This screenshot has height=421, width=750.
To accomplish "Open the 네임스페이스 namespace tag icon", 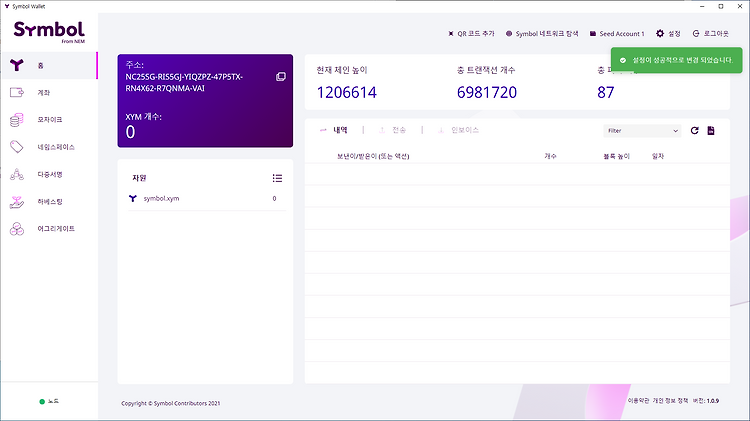I will coord(17,147).
